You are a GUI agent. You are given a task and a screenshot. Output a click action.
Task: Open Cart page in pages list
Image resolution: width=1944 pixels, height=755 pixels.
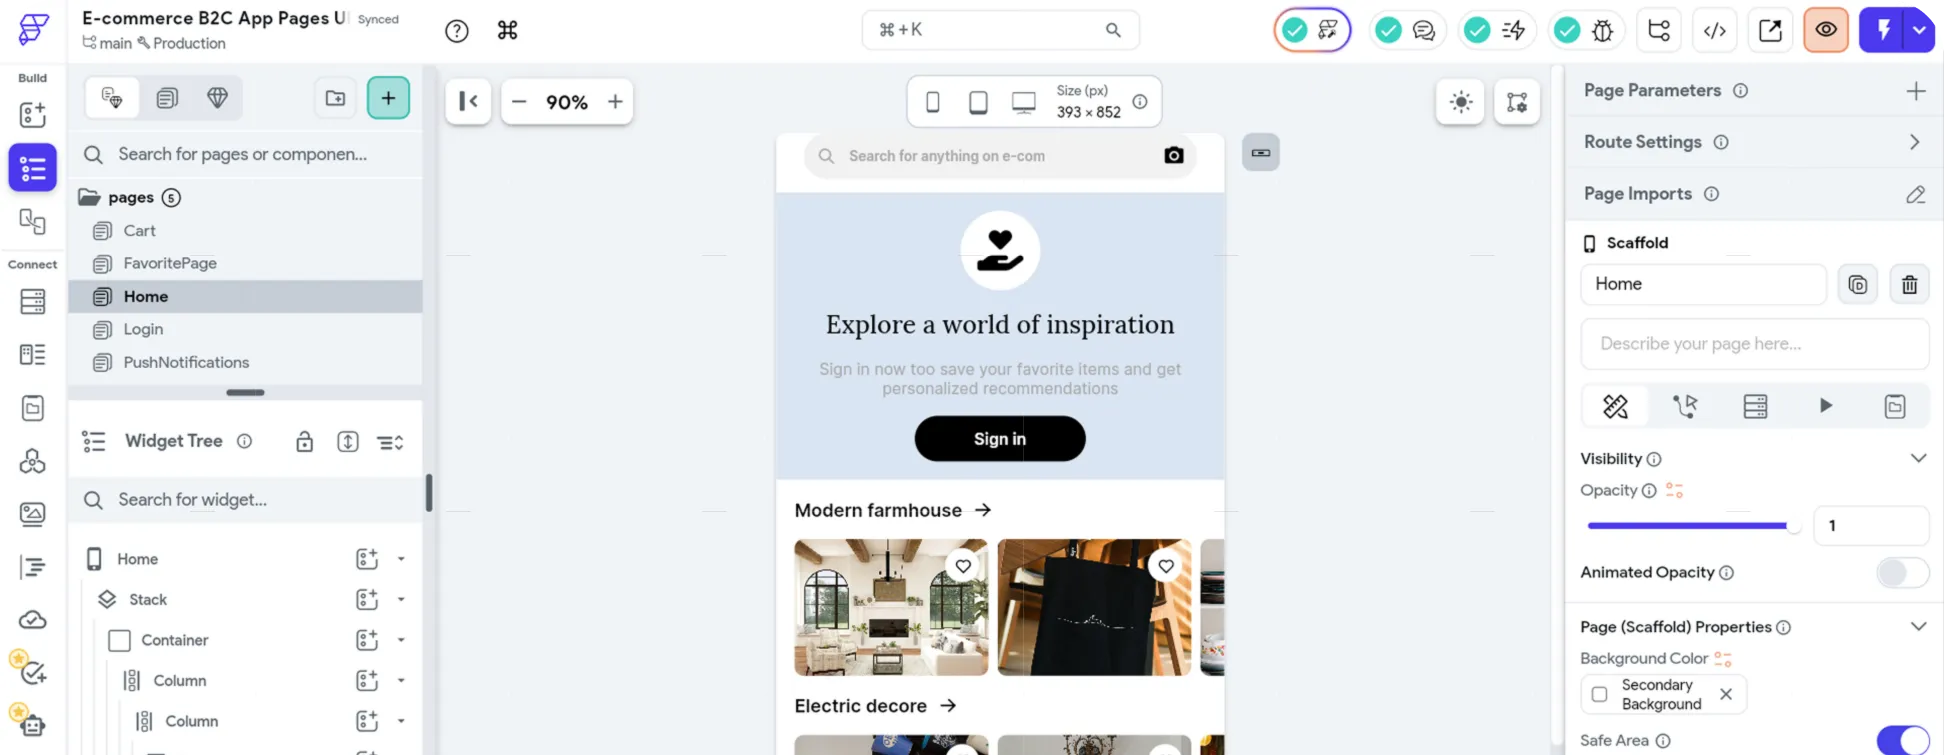tap(246, 231)
